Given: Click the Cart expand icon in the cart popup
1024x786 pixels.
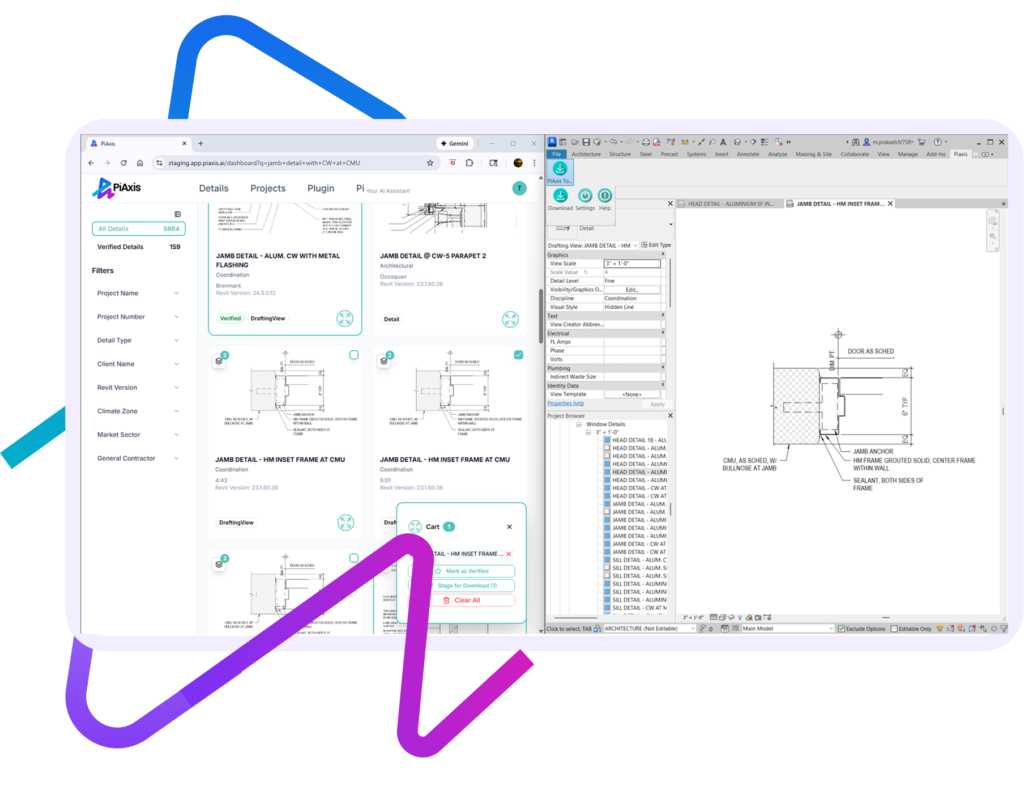Looking at the screenshot, I should click(x=416, y=526).
